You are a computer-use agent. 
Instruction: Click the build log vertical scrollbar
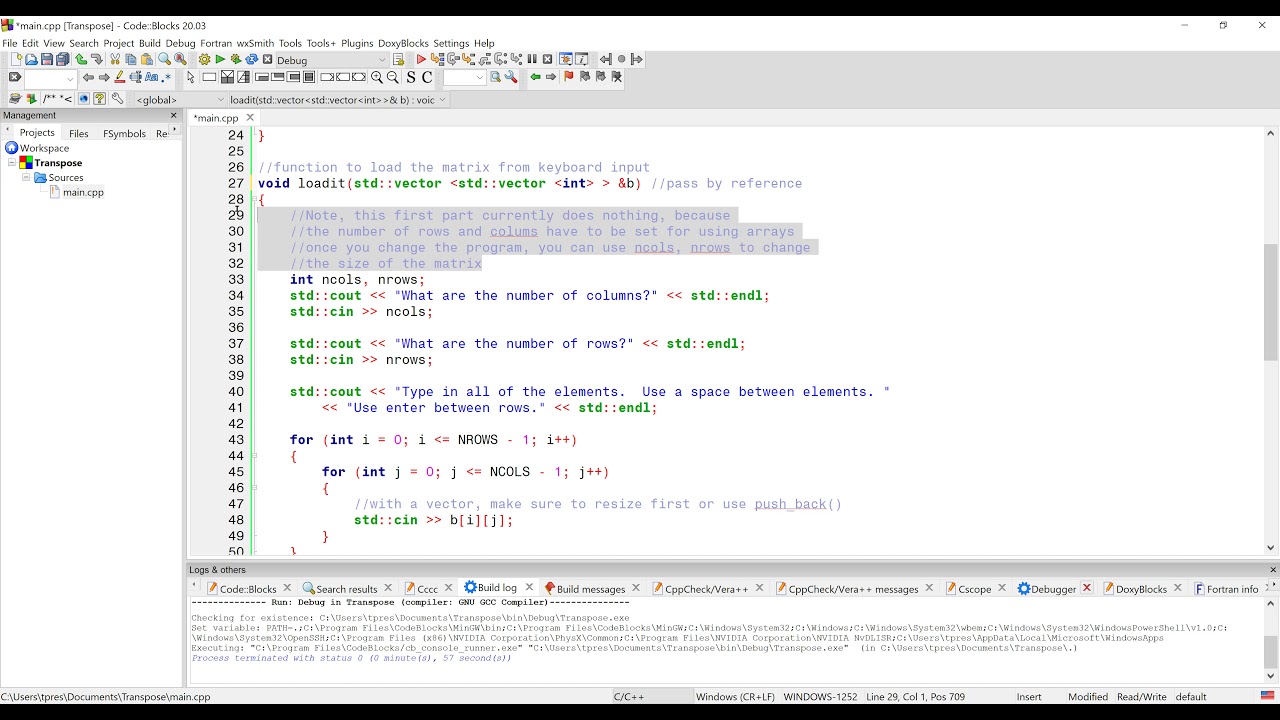click(1271, 652)
